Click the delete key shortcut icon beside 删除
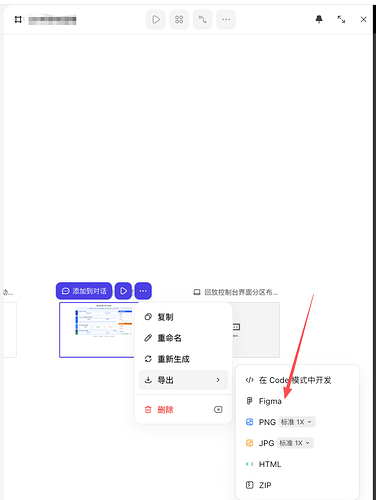The height and width of the screenshot is (500, 376). (218, 409)
